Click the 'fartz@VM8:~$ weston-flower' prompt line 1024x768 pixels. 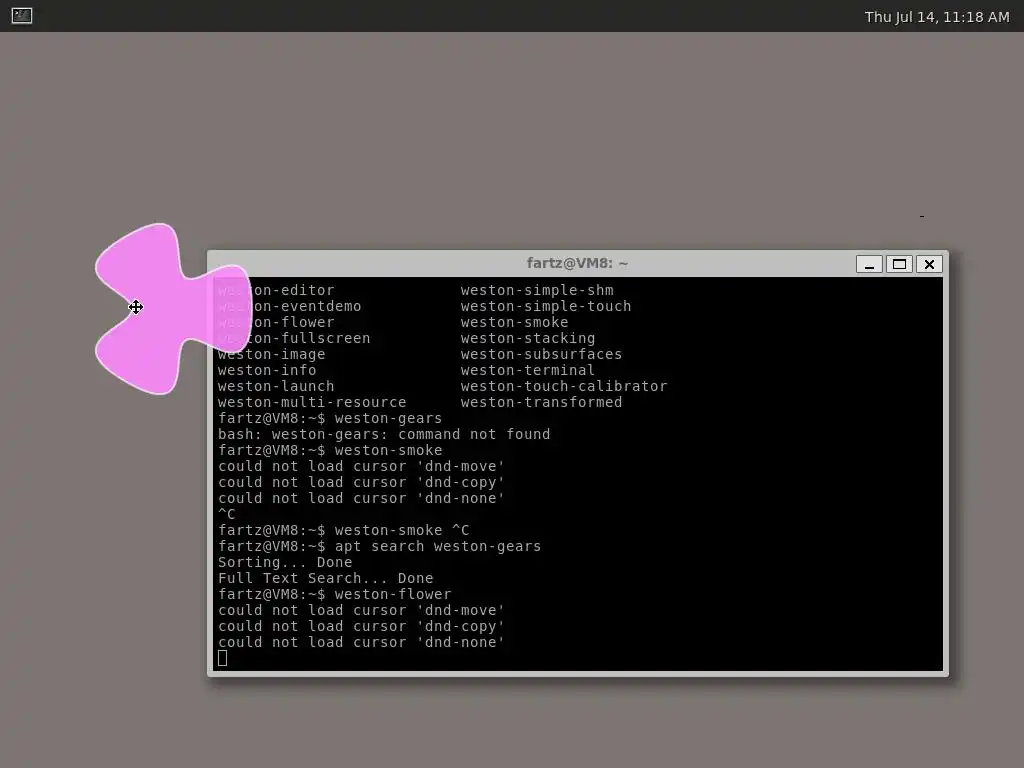334,594
